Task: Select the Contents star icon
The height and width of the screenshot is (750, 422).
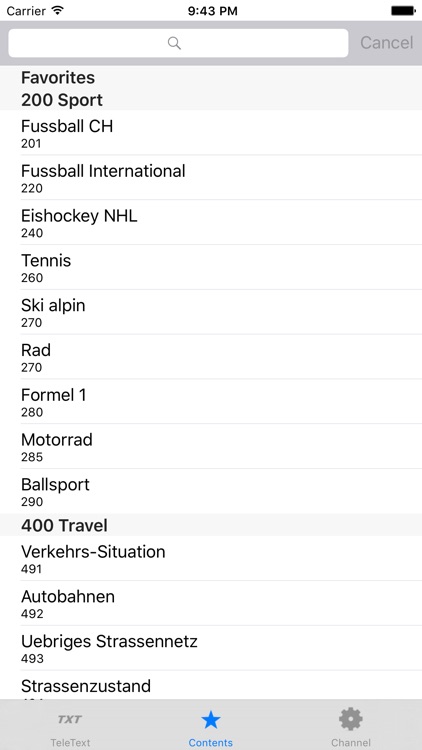Action: pos(211,719)
